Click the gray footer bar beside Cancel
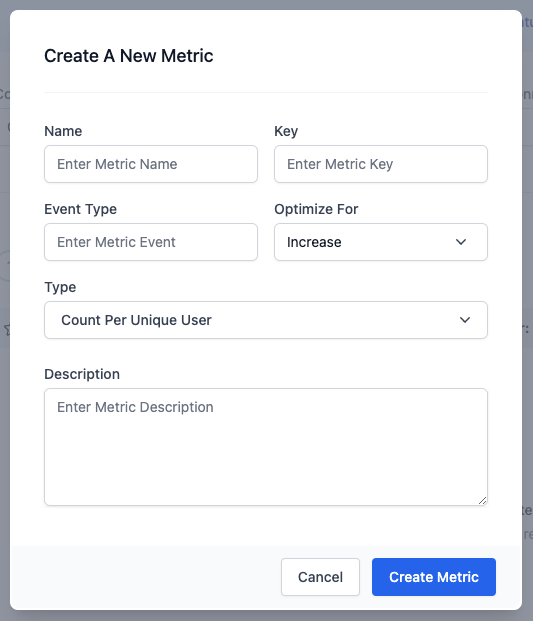 tap(146, 578)
